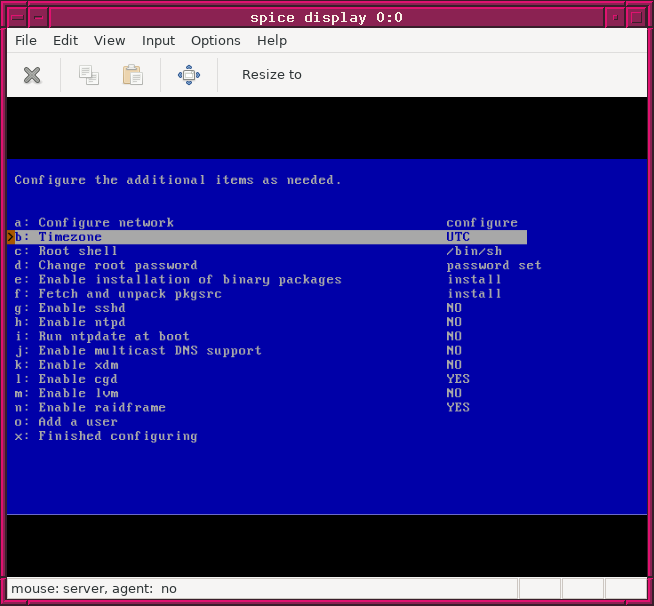Select the Enable ntpd option

(x=84, y=322)
